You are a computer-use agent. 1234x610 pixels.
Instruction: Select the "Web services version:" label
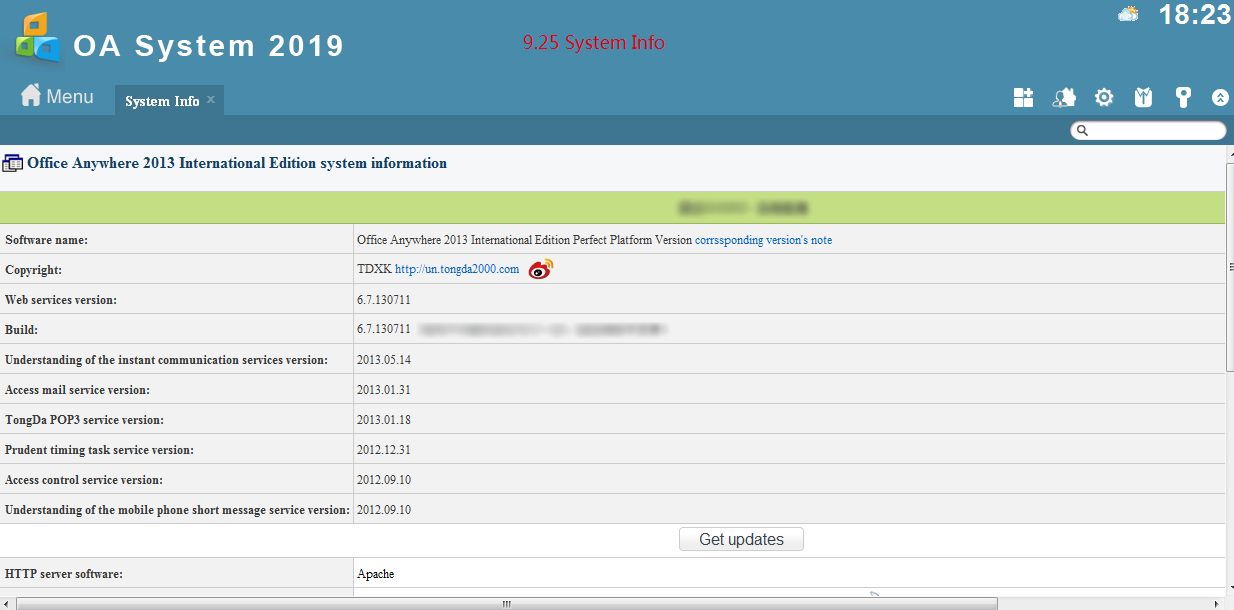(61, 300)
